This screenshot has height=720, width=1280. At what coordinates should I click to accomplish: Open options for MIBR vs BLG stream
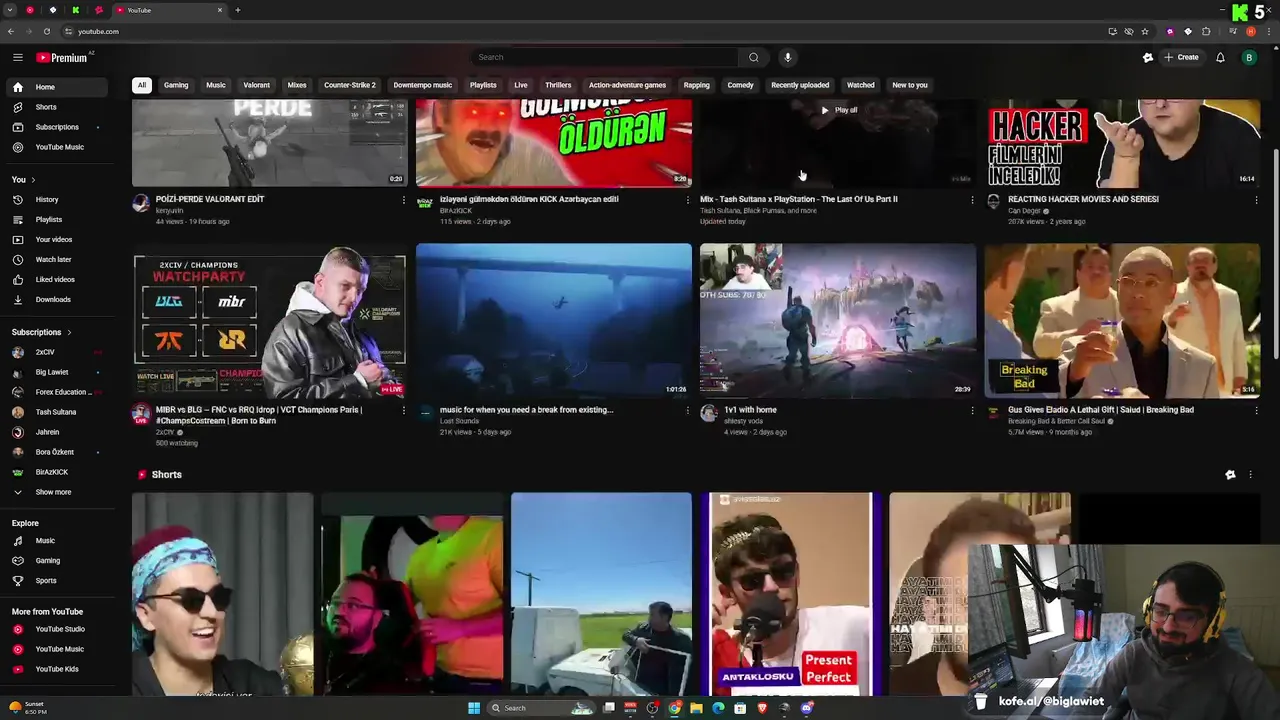click(x=404, y=410)
